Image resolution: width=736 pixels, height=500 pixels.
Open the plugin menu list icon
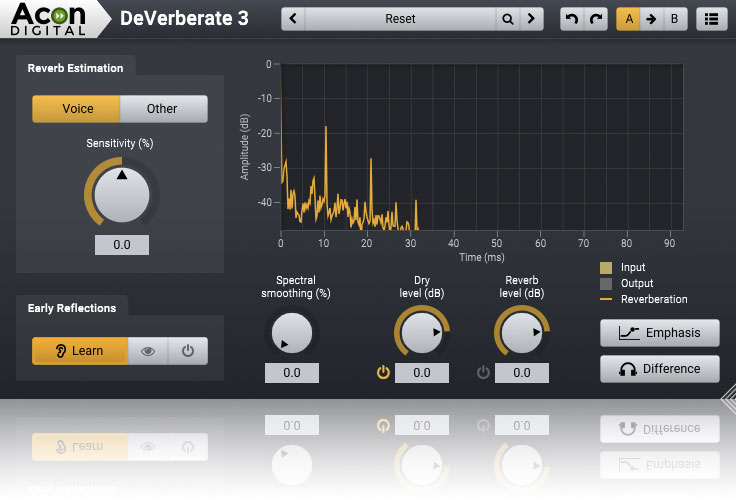[711, 19]
